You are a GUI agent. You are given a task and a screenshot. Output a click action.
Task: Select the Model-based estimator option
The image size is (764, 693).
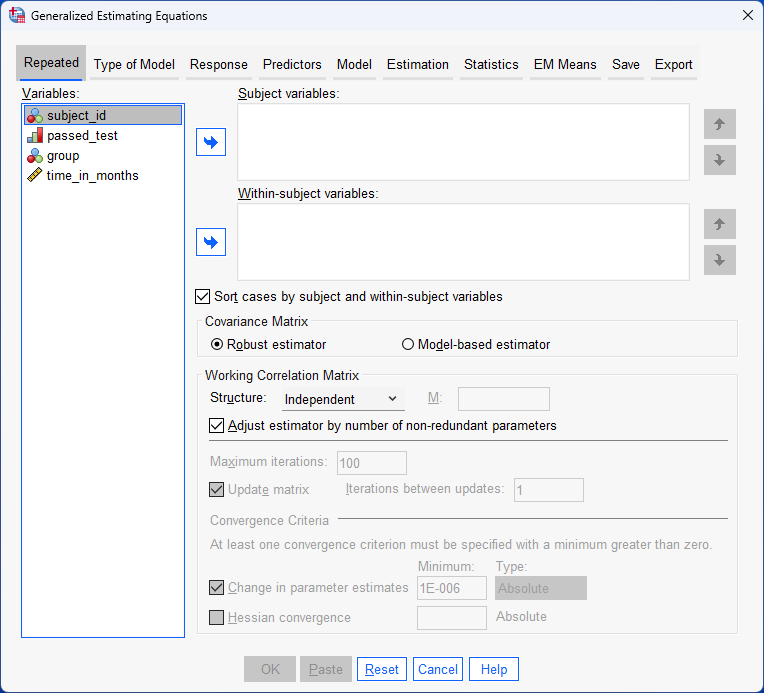click(408, 345)
